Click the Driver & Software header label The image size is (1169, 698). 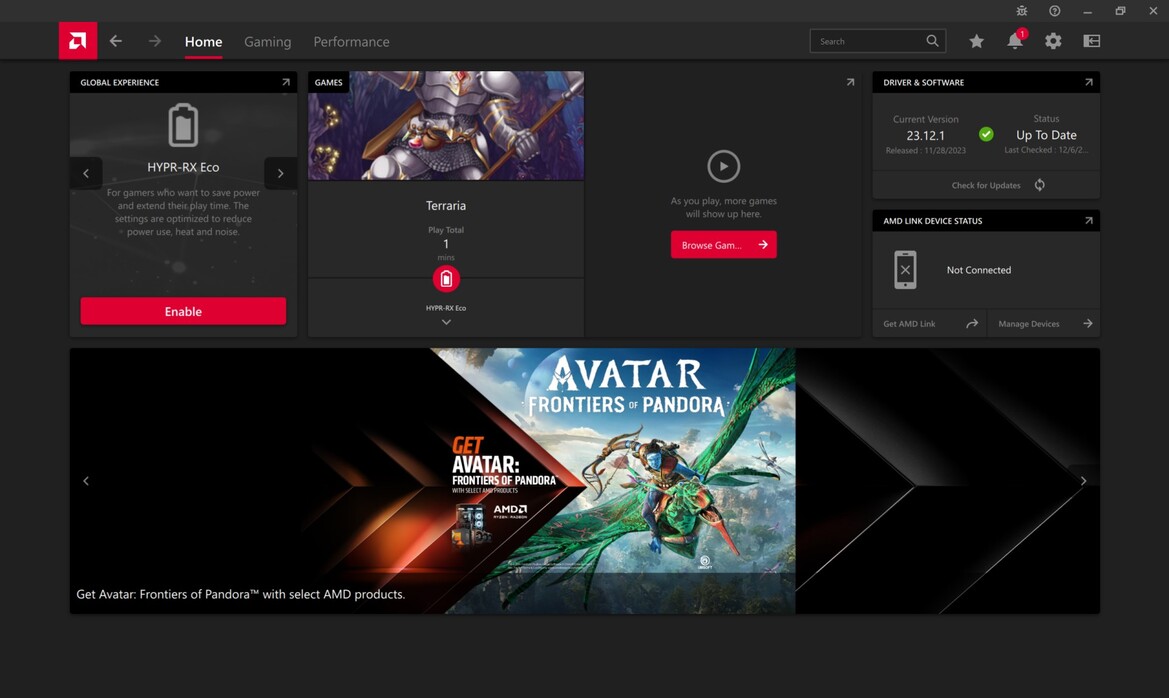[x=924, y=82]
